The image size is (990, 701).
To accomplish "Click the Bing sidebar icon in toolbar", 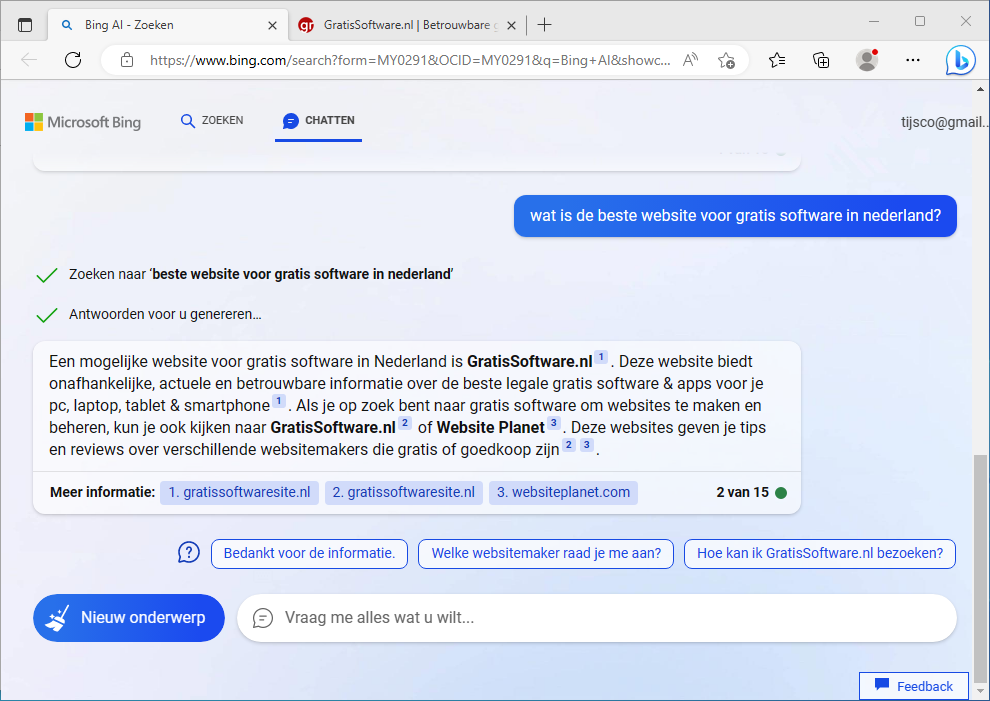I will 960,60.
